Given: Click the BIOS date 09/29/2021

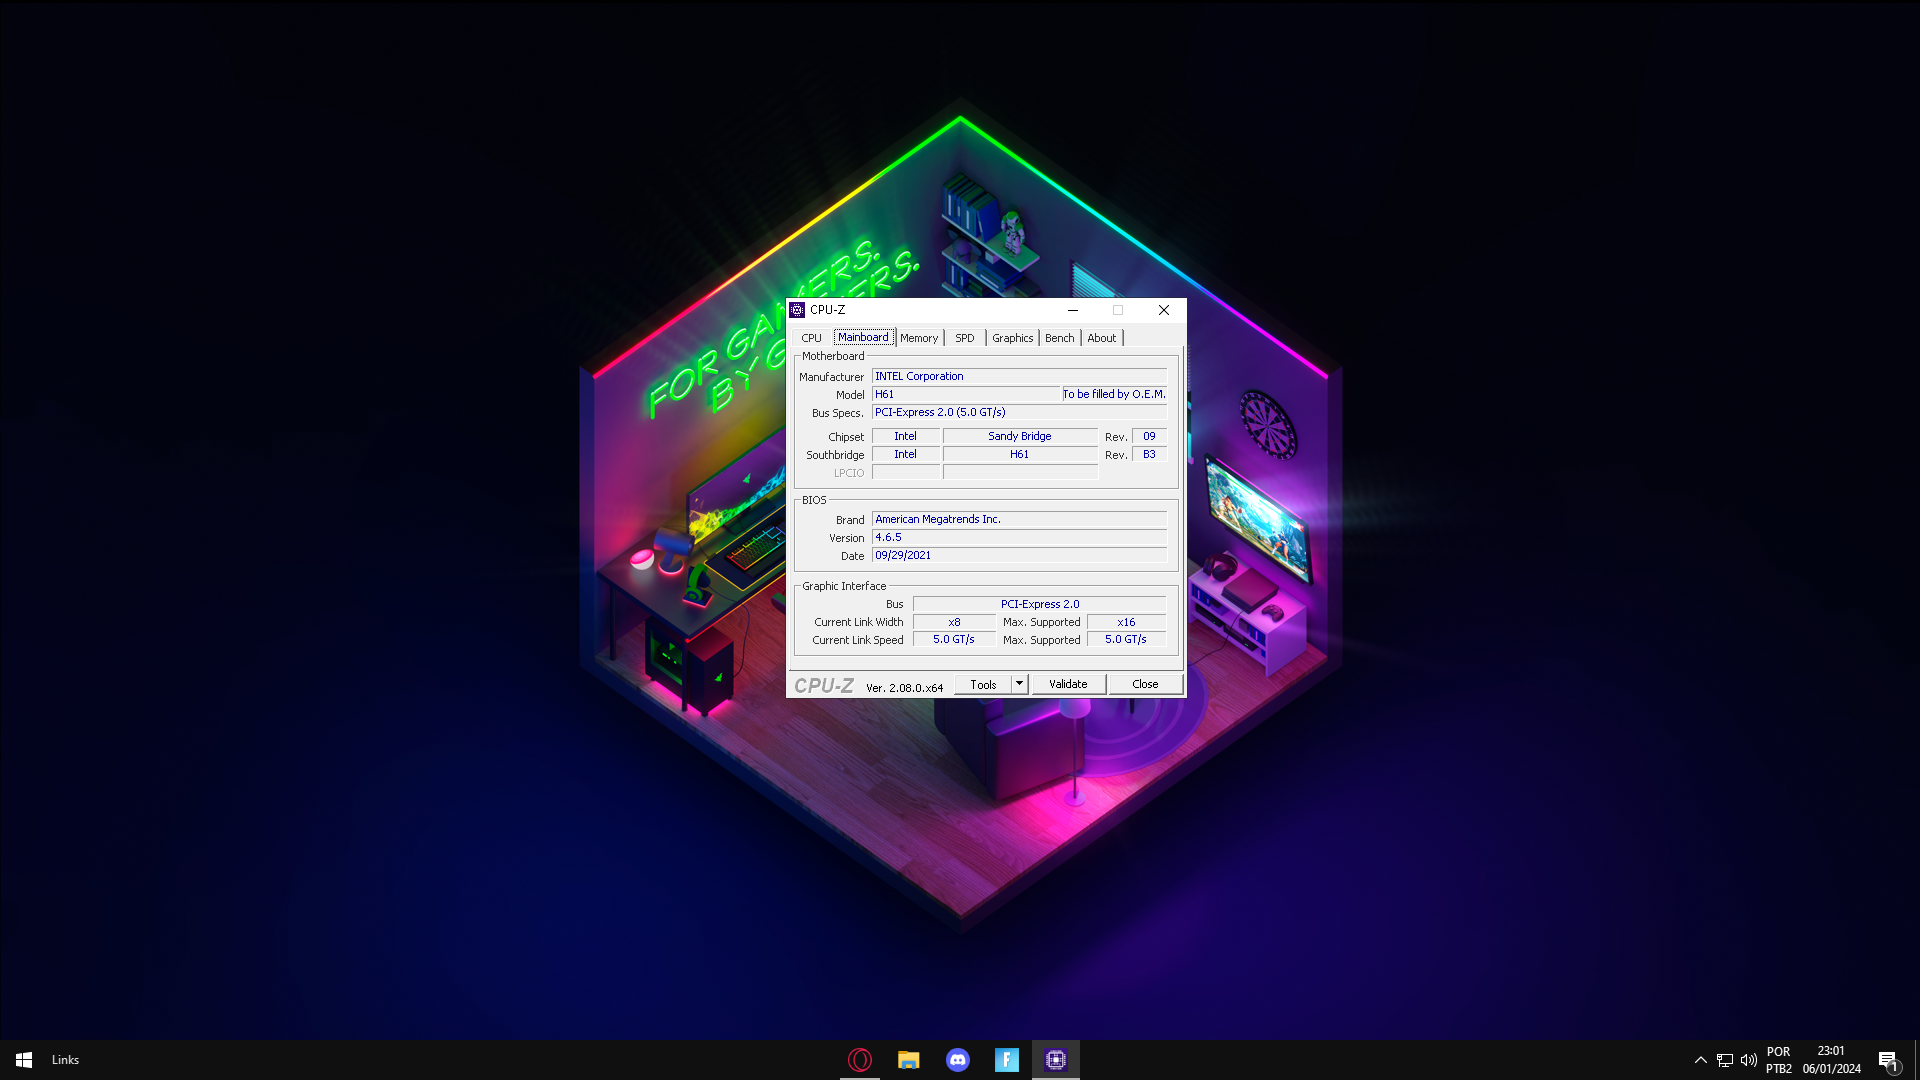Looking at the screenshot, I should click(x=1019, y=555).
